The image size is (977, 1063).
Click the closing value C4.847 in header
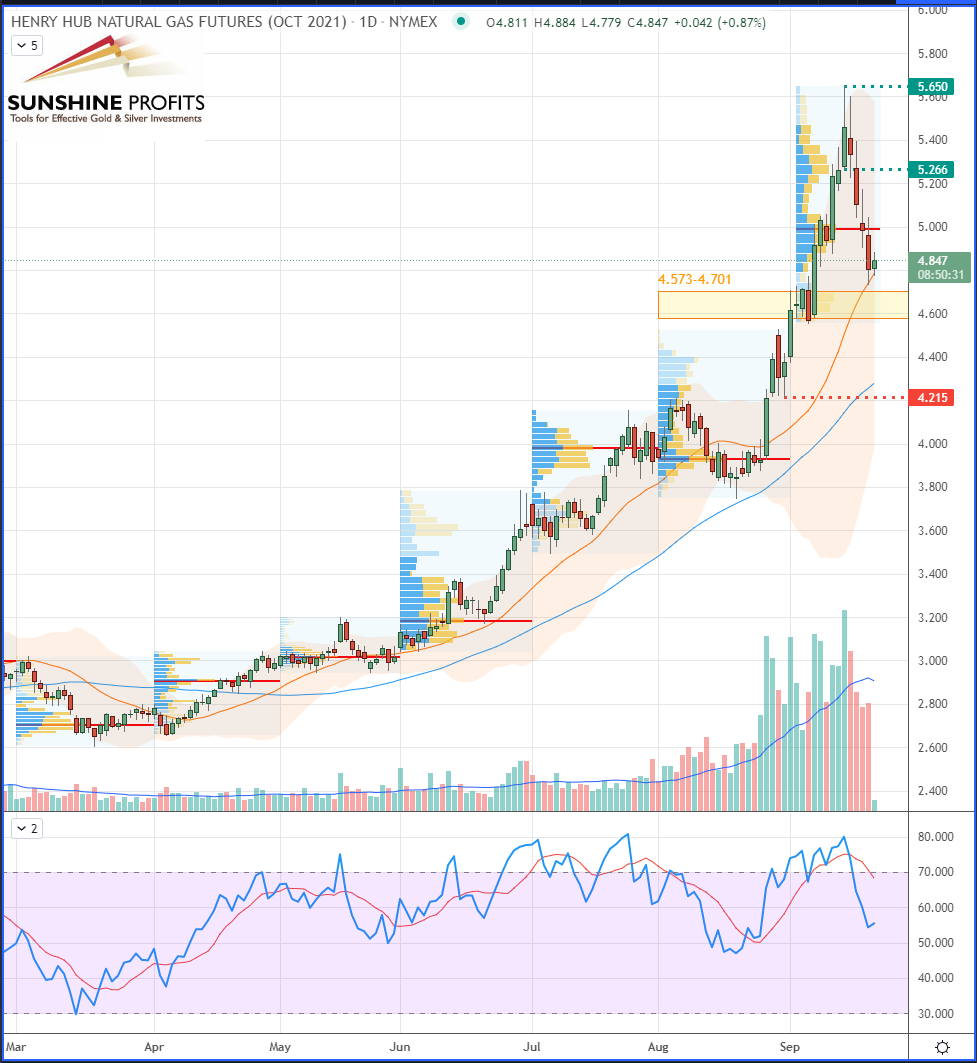pyautogui.click(x=647, y=22)
